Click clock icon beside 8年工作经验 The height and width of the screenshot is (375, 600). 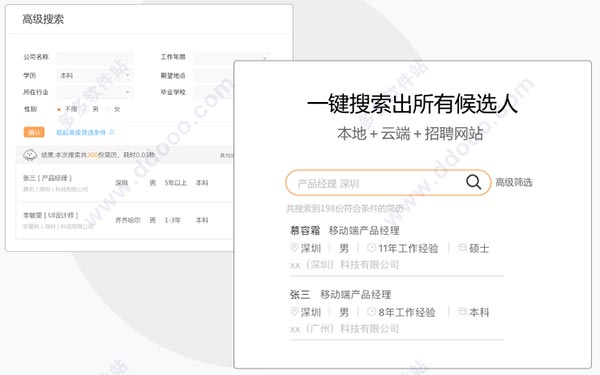coord(371,312)
